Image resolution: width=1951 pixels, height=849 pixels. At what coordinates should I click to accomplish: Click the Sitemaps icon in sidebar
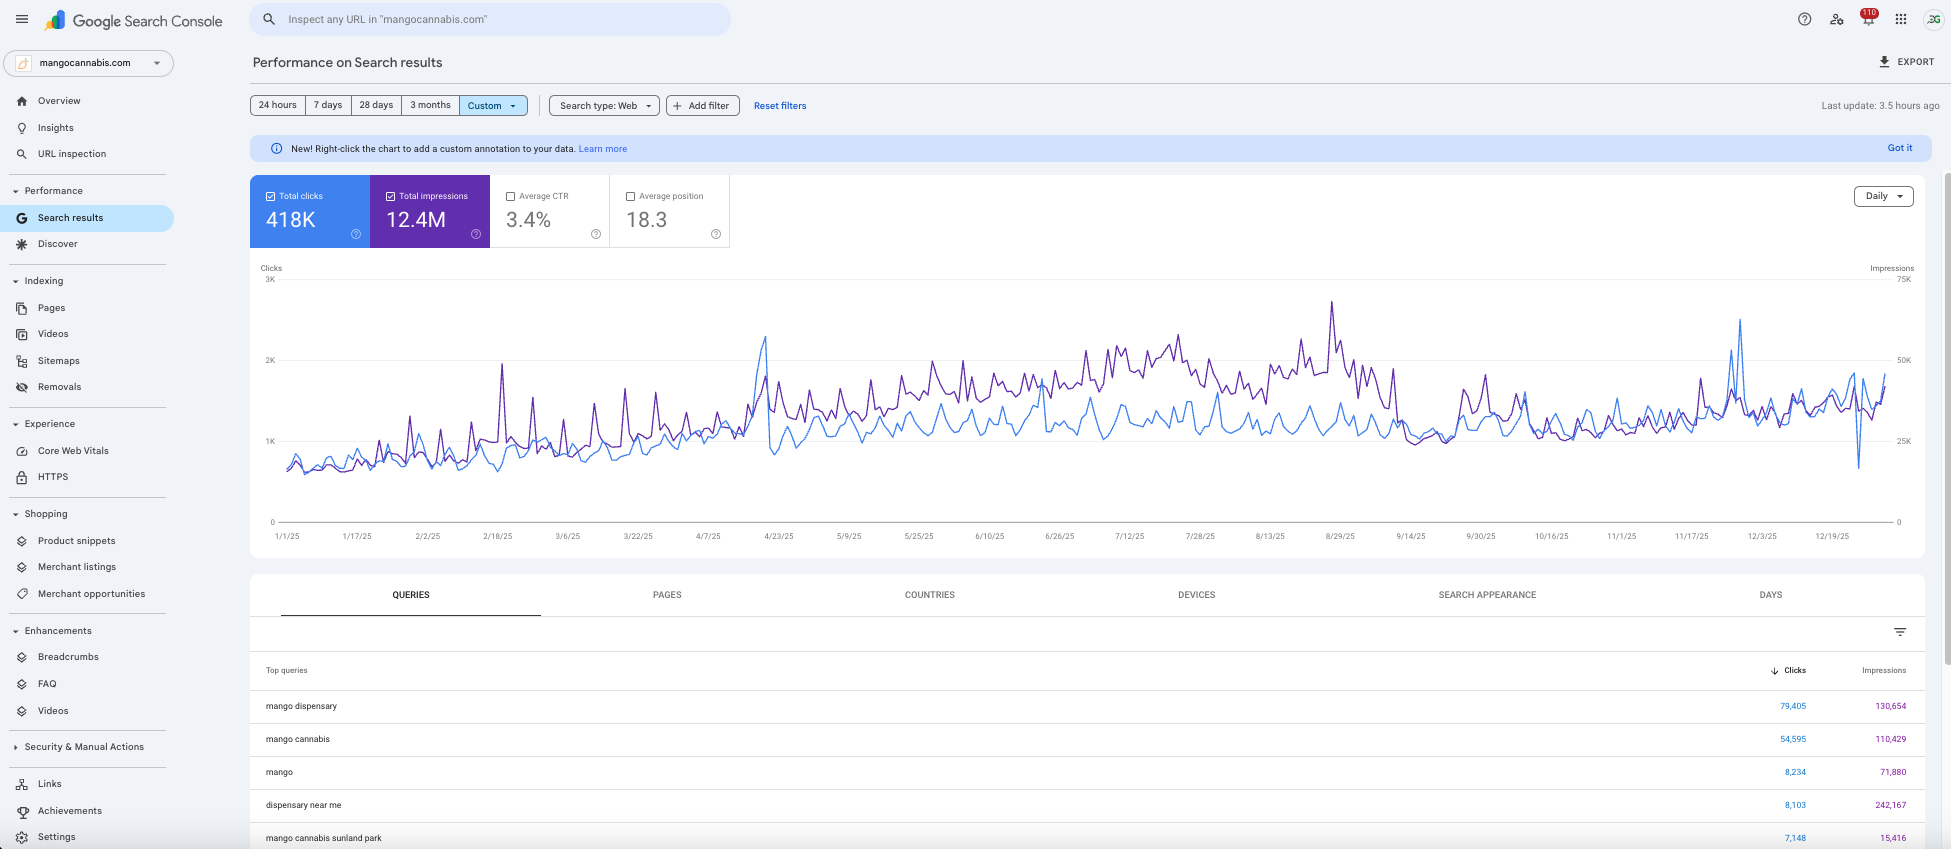[22, 361]
